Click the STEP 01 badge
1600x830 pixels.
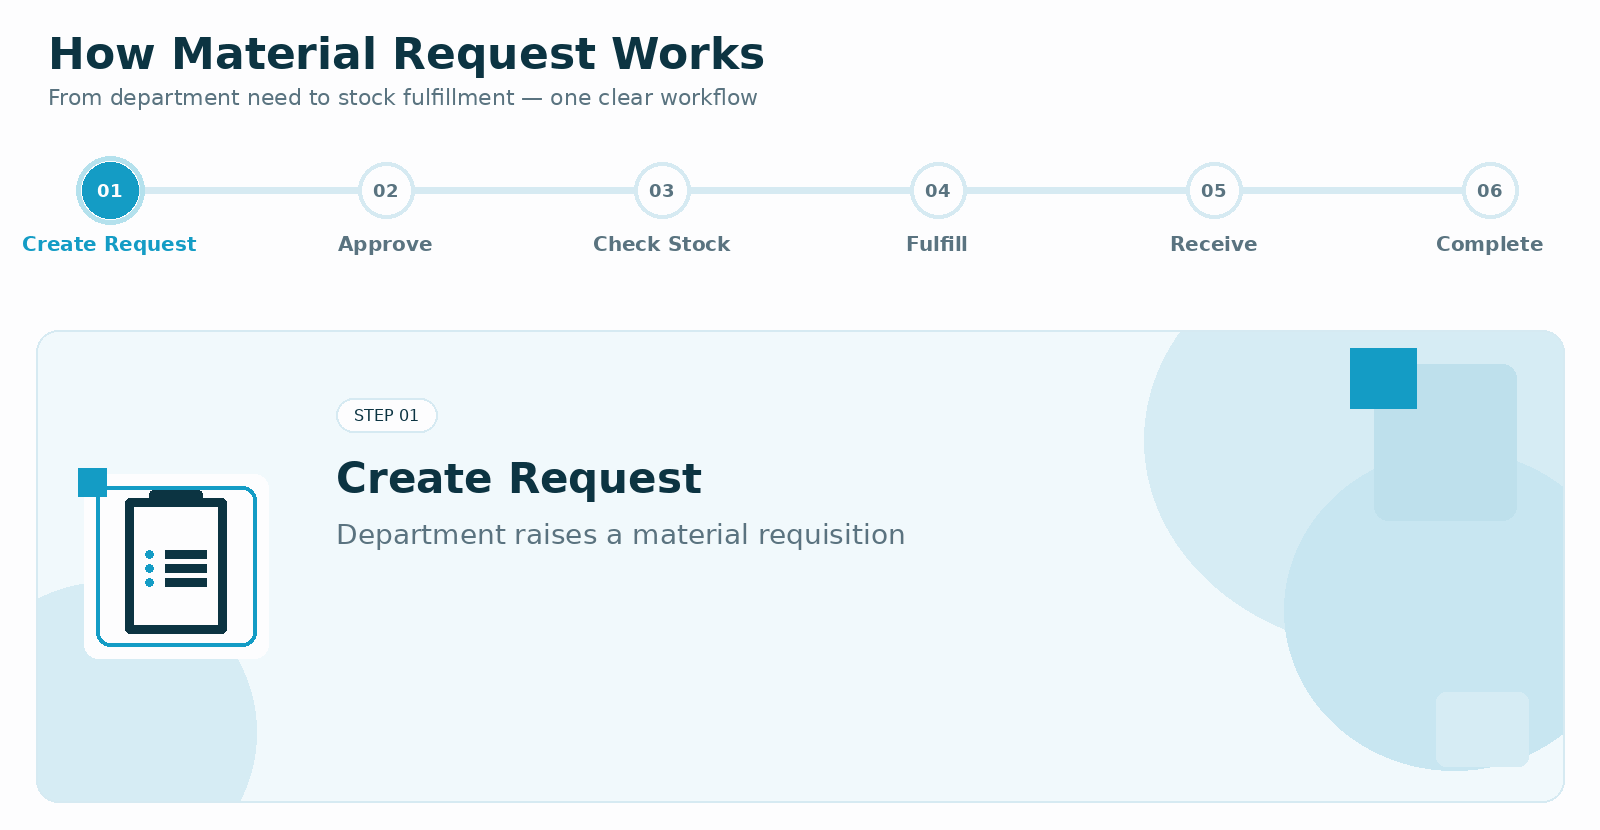[387, 415]
